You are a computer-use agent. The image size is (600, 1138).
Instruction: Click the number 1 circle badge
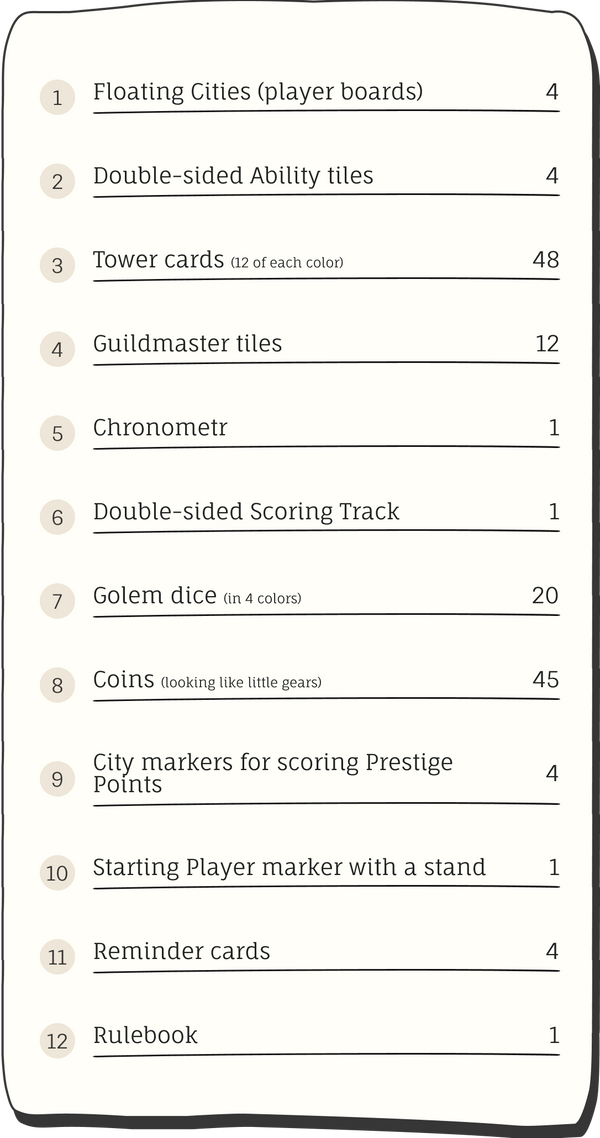[x=57, y=97]
